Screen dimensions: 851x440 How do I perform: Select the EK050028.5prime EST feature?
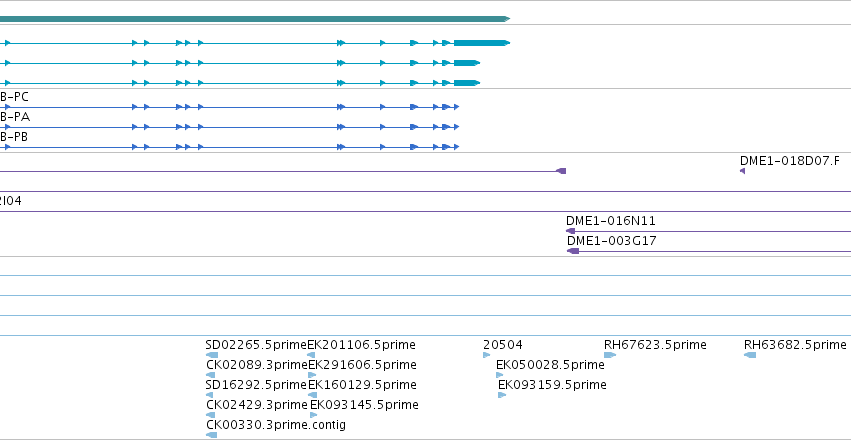pos(550,365)
